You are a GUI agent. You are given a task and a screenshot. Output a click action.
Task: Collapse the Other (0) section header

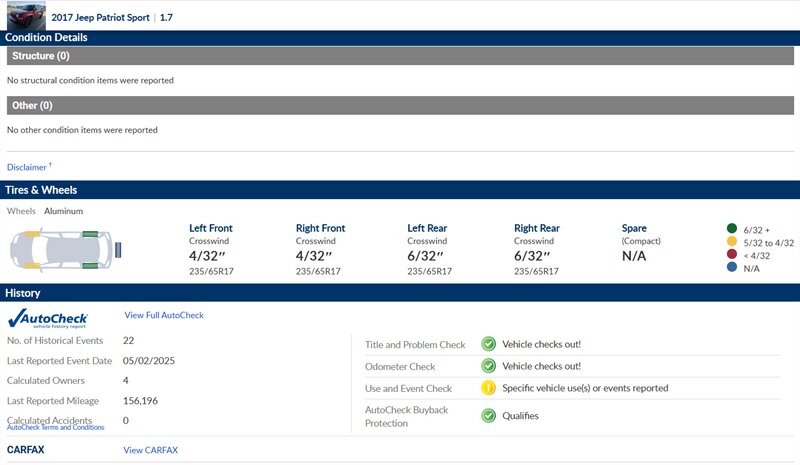(400, 105)
